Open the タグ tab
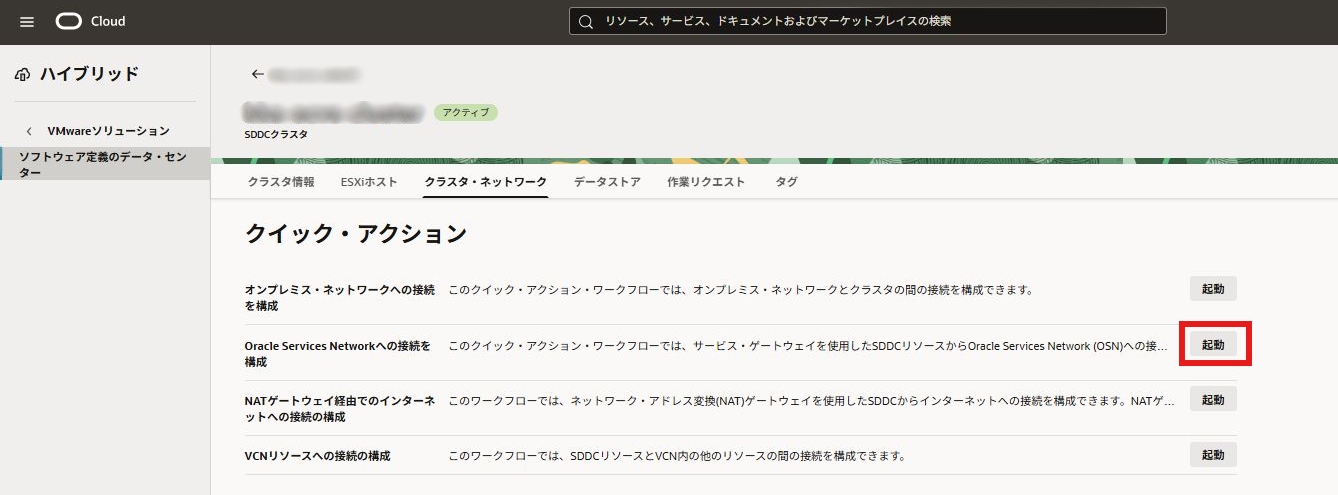Image resolution: width=1338 pixels, height=495 pixels. 786,182
